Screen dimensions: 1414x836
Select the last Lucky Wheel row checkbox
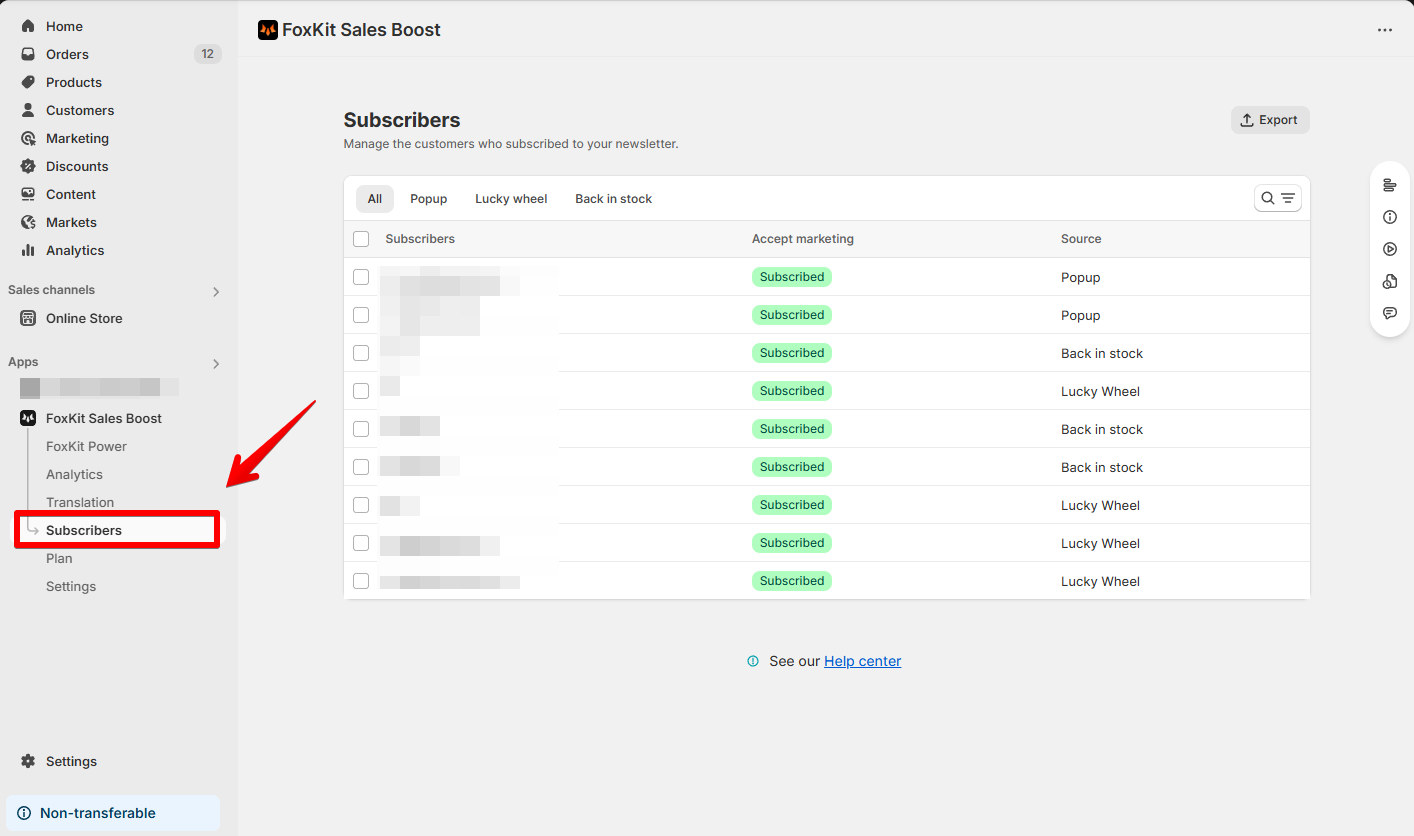[361, 581]
